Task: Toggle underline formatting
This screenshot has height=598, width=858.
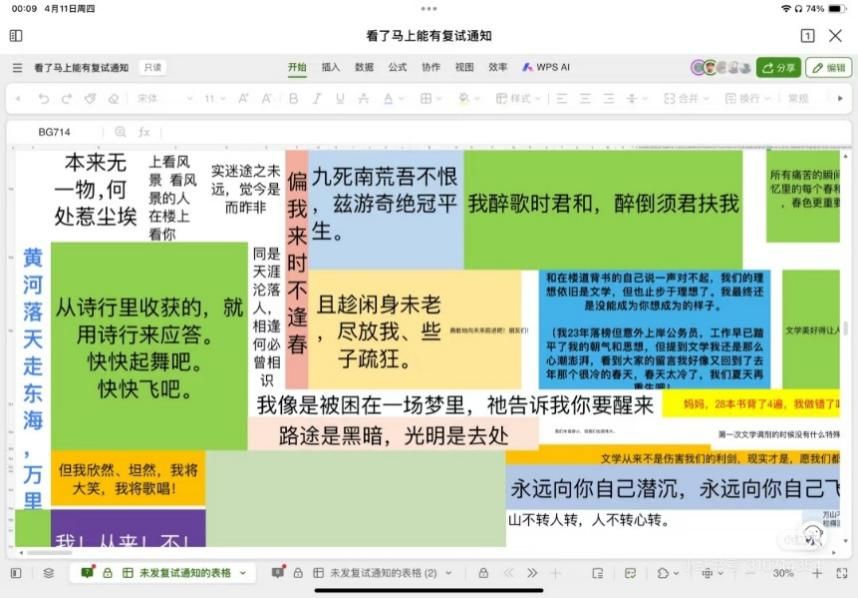Action: pyautogui.click(x=340, y=99)
